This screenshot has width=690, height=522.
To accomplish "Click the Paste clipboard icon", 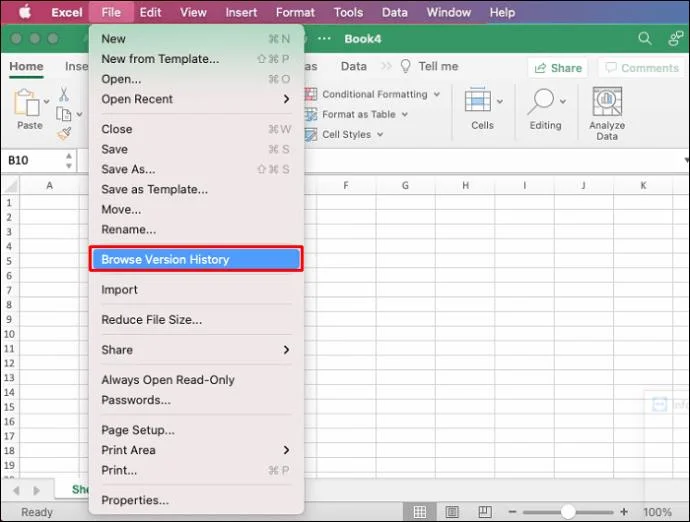I will pos(26,103).
